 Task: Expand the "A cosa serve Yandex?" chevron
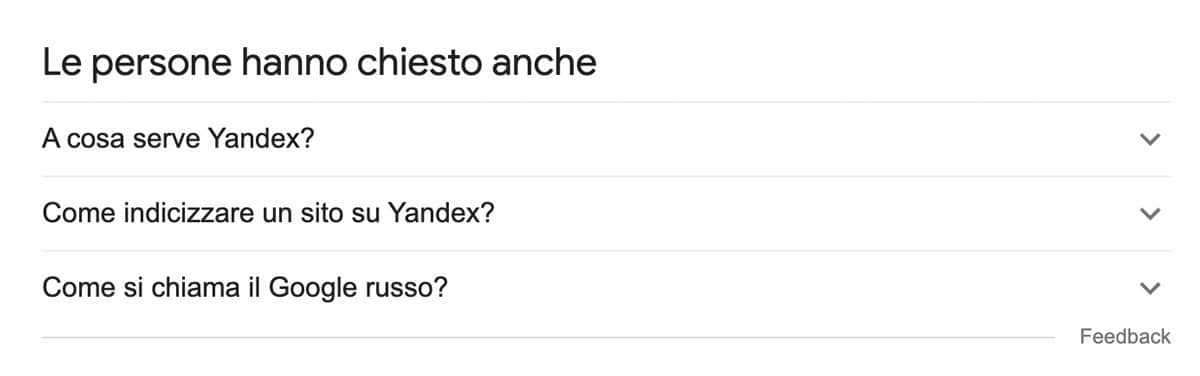[x=1150, y=139]
